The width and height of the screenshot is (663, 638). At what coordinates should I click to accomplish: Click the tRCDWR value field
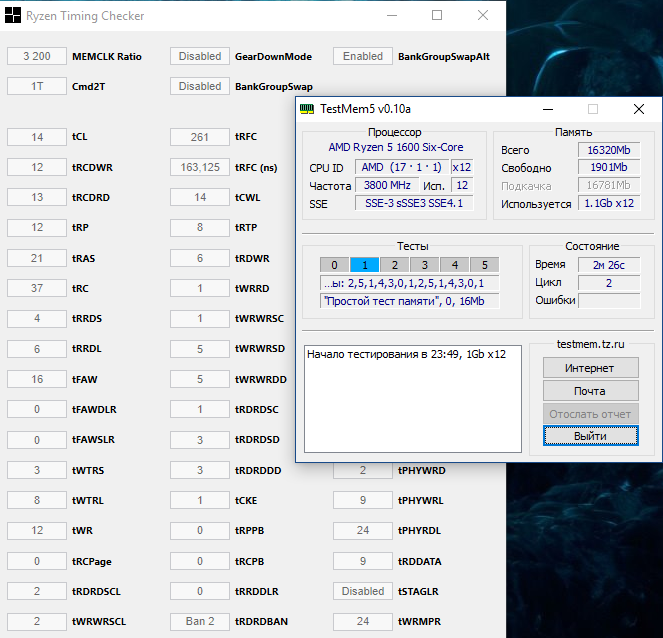(x=37, y=167)
